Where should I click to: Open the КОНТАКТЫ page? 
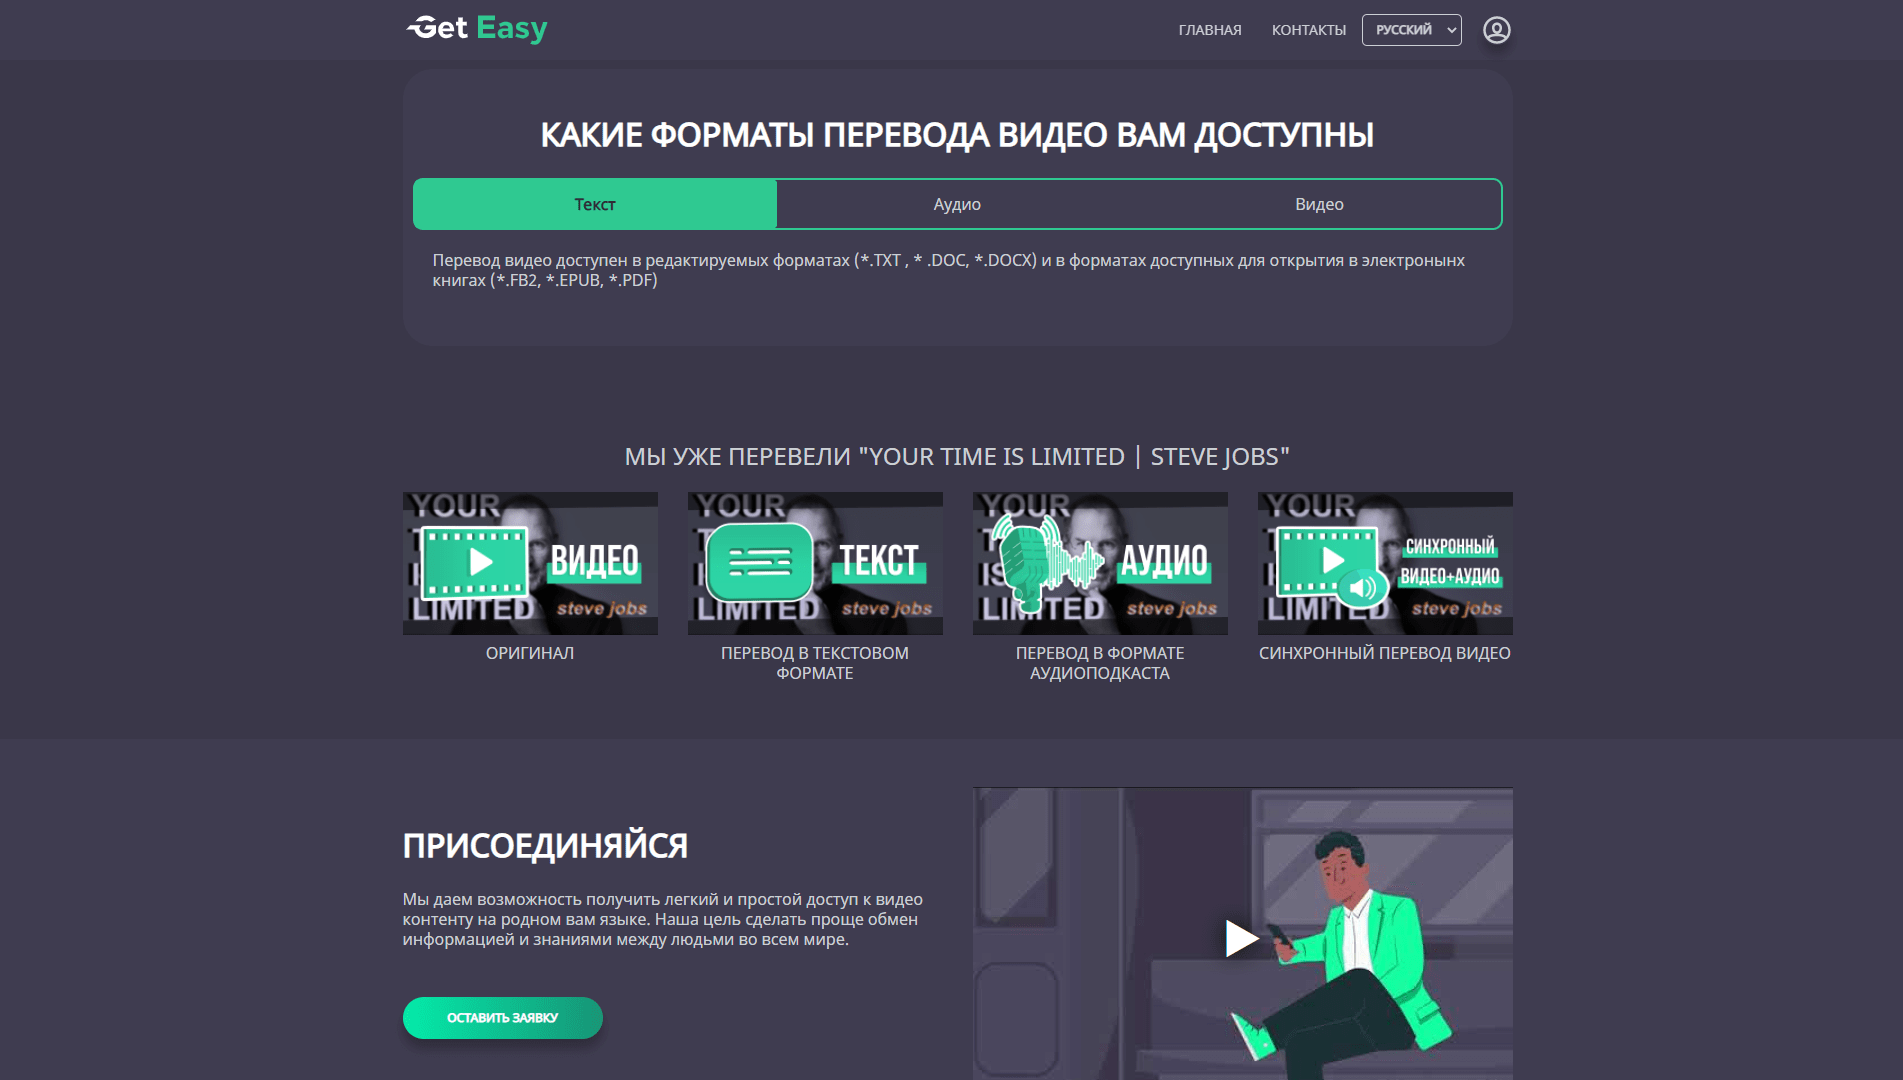tap(1308, 30)
